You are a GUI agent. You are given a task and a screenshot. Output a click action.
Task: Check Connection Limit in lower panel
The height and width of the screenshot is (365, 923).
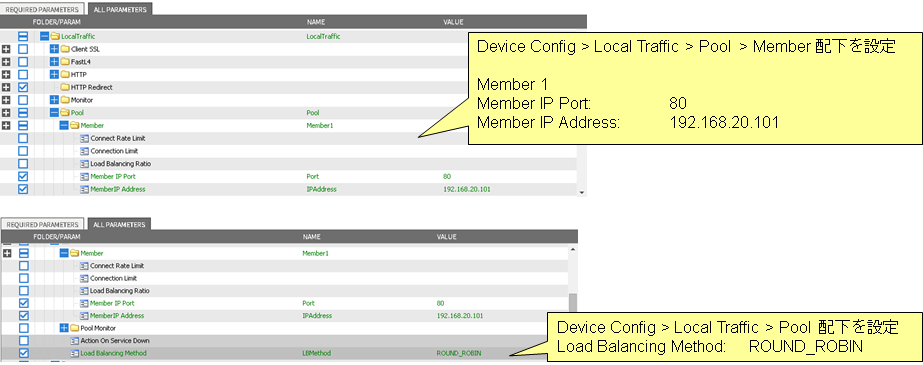[x=24, y=278]
